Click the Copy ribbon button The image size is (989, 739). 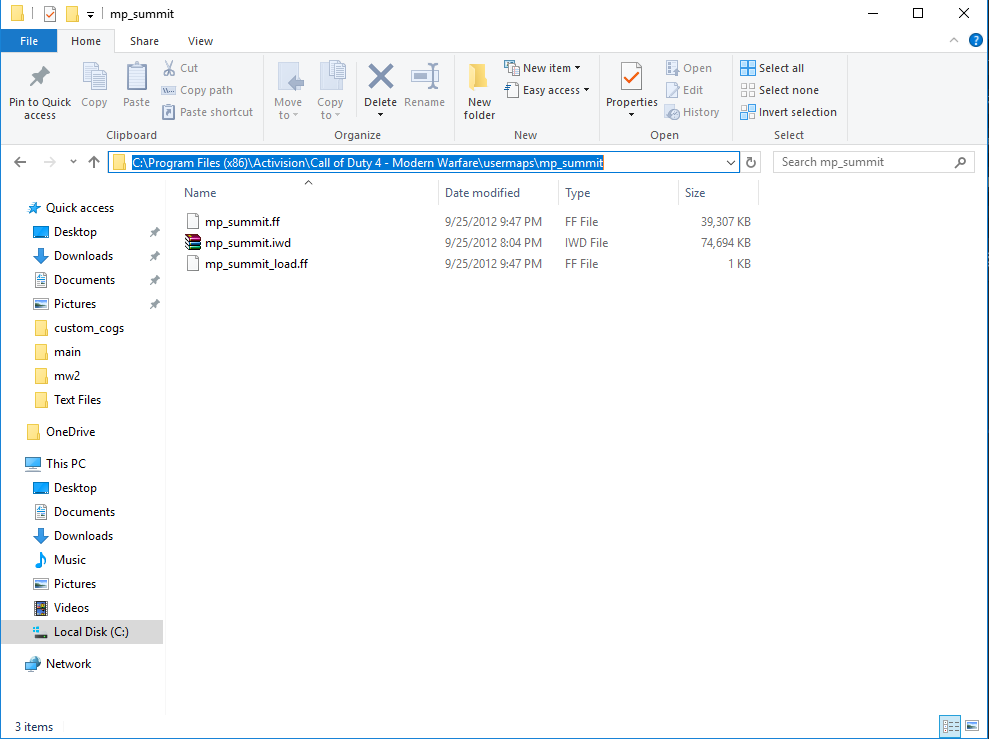[x=94, y=85]
